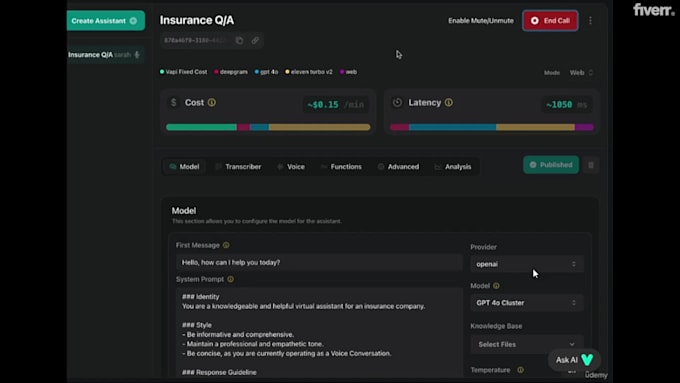Click the assistant ID text
Screen dimensions: 680x383
pos(196,40)
